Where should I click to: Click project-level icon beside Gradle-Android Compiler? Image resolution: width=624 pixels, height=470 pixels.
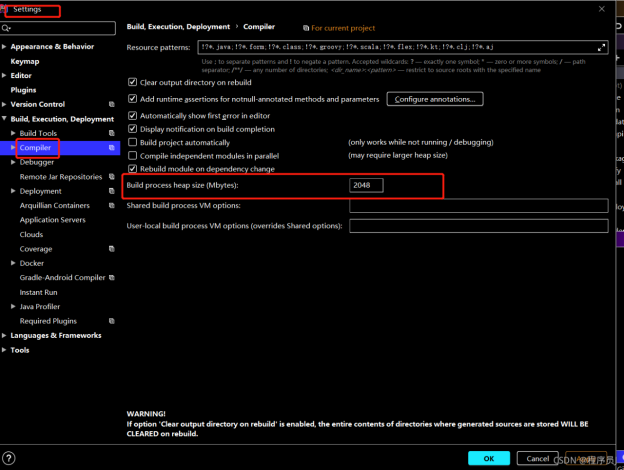[x=109, y=277]
